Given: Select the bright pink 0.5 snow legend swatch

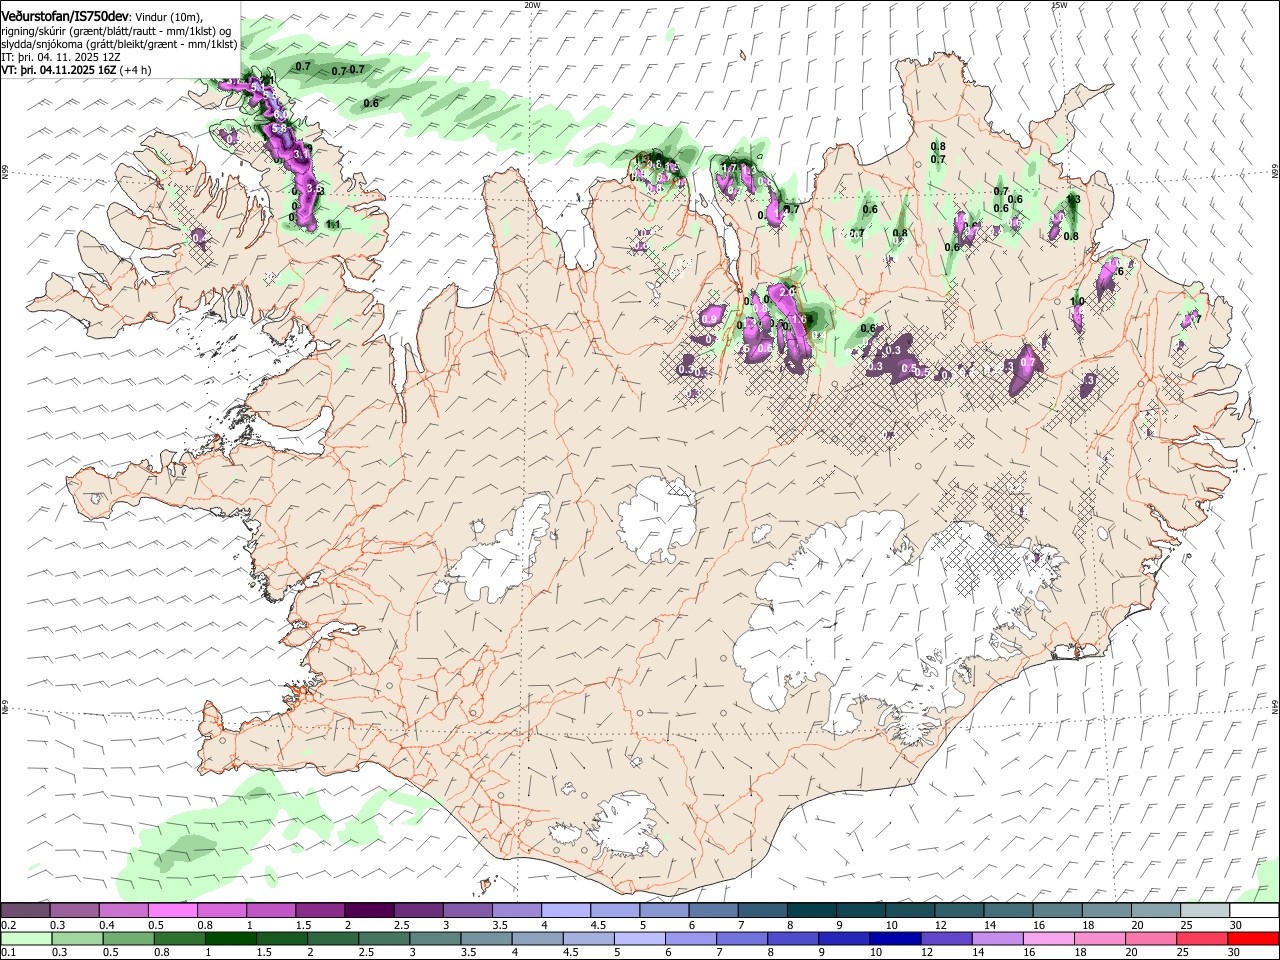Looking at the screenshot, I should click(172, 911).
